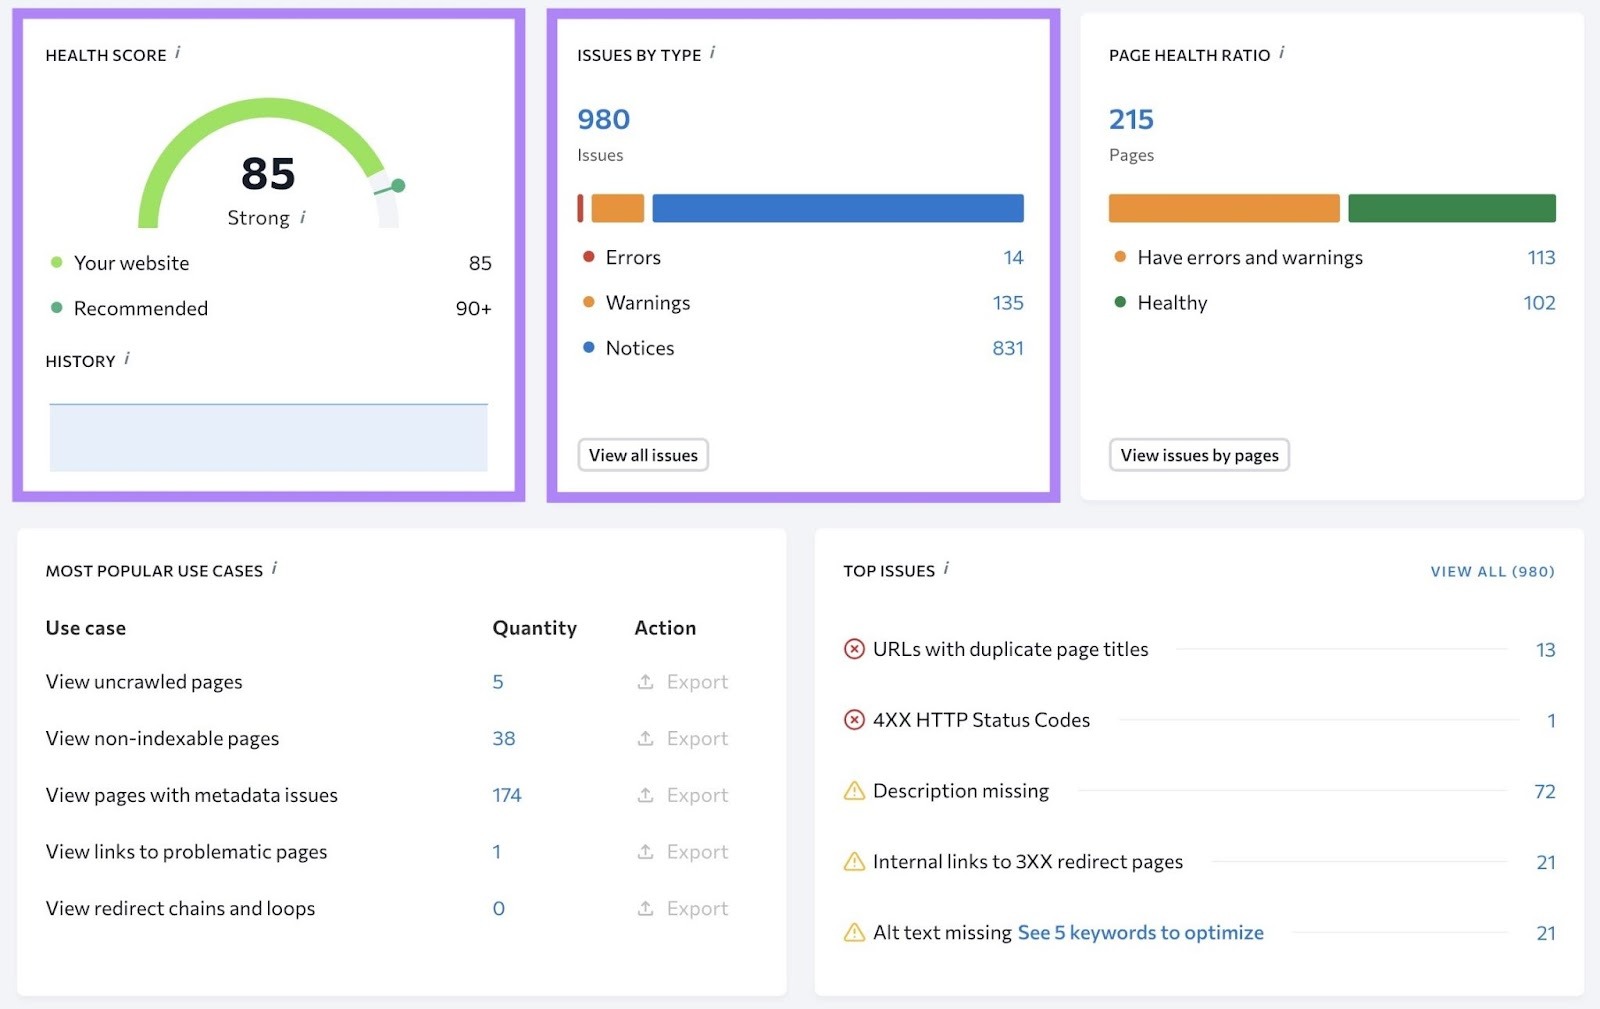Click the info icon next to History

point(127,360)
